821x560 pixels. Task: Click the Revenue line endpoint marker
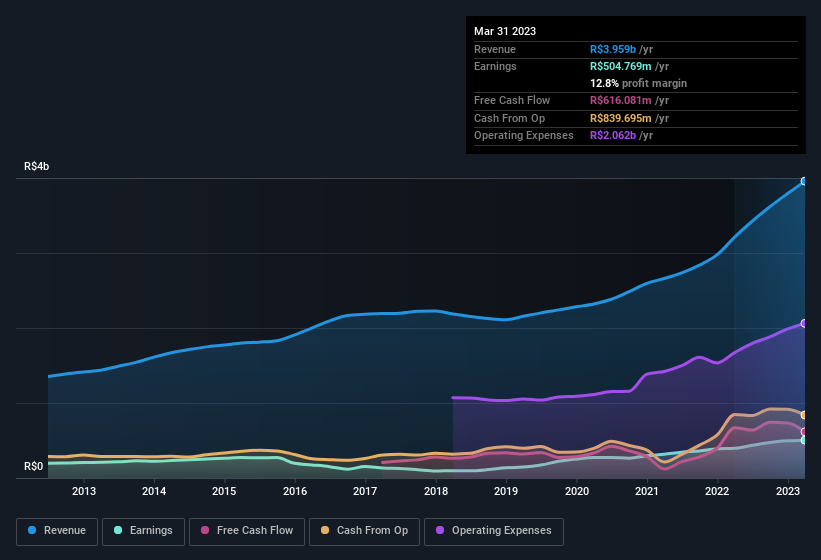click(804, 182)
